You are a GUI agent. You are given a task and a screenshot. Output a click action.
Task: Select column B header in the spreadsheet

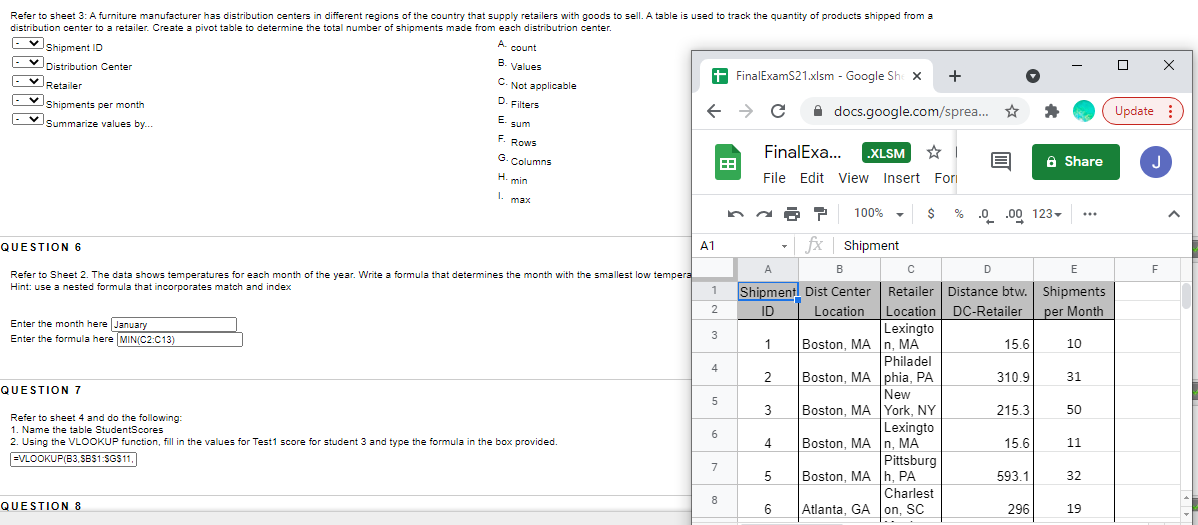[839, 269]
